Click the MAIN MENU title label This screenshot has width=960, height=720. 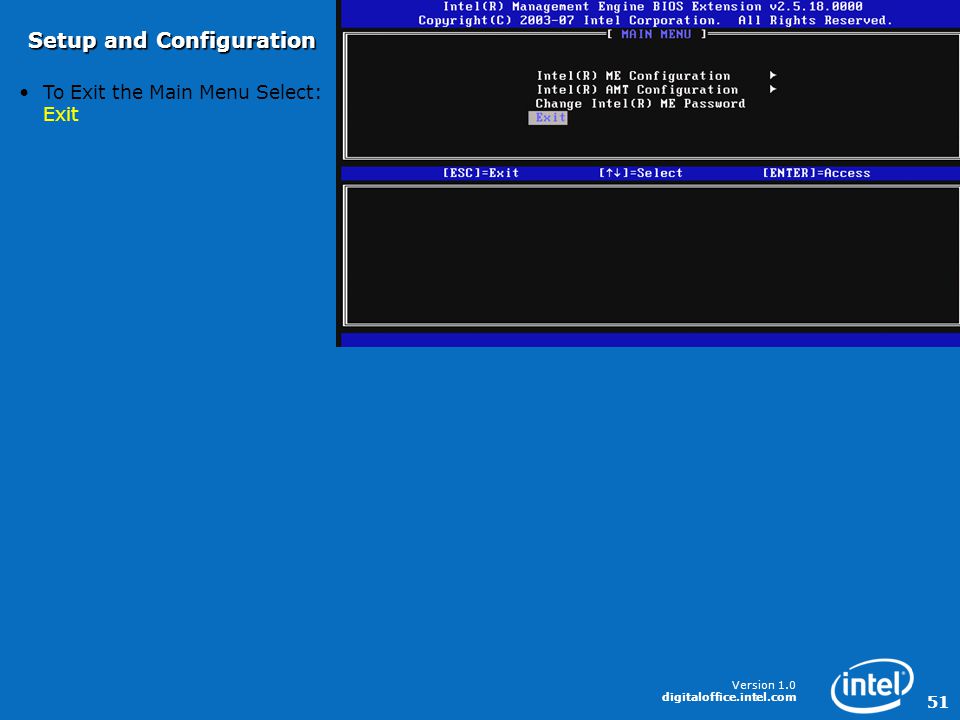656,34
